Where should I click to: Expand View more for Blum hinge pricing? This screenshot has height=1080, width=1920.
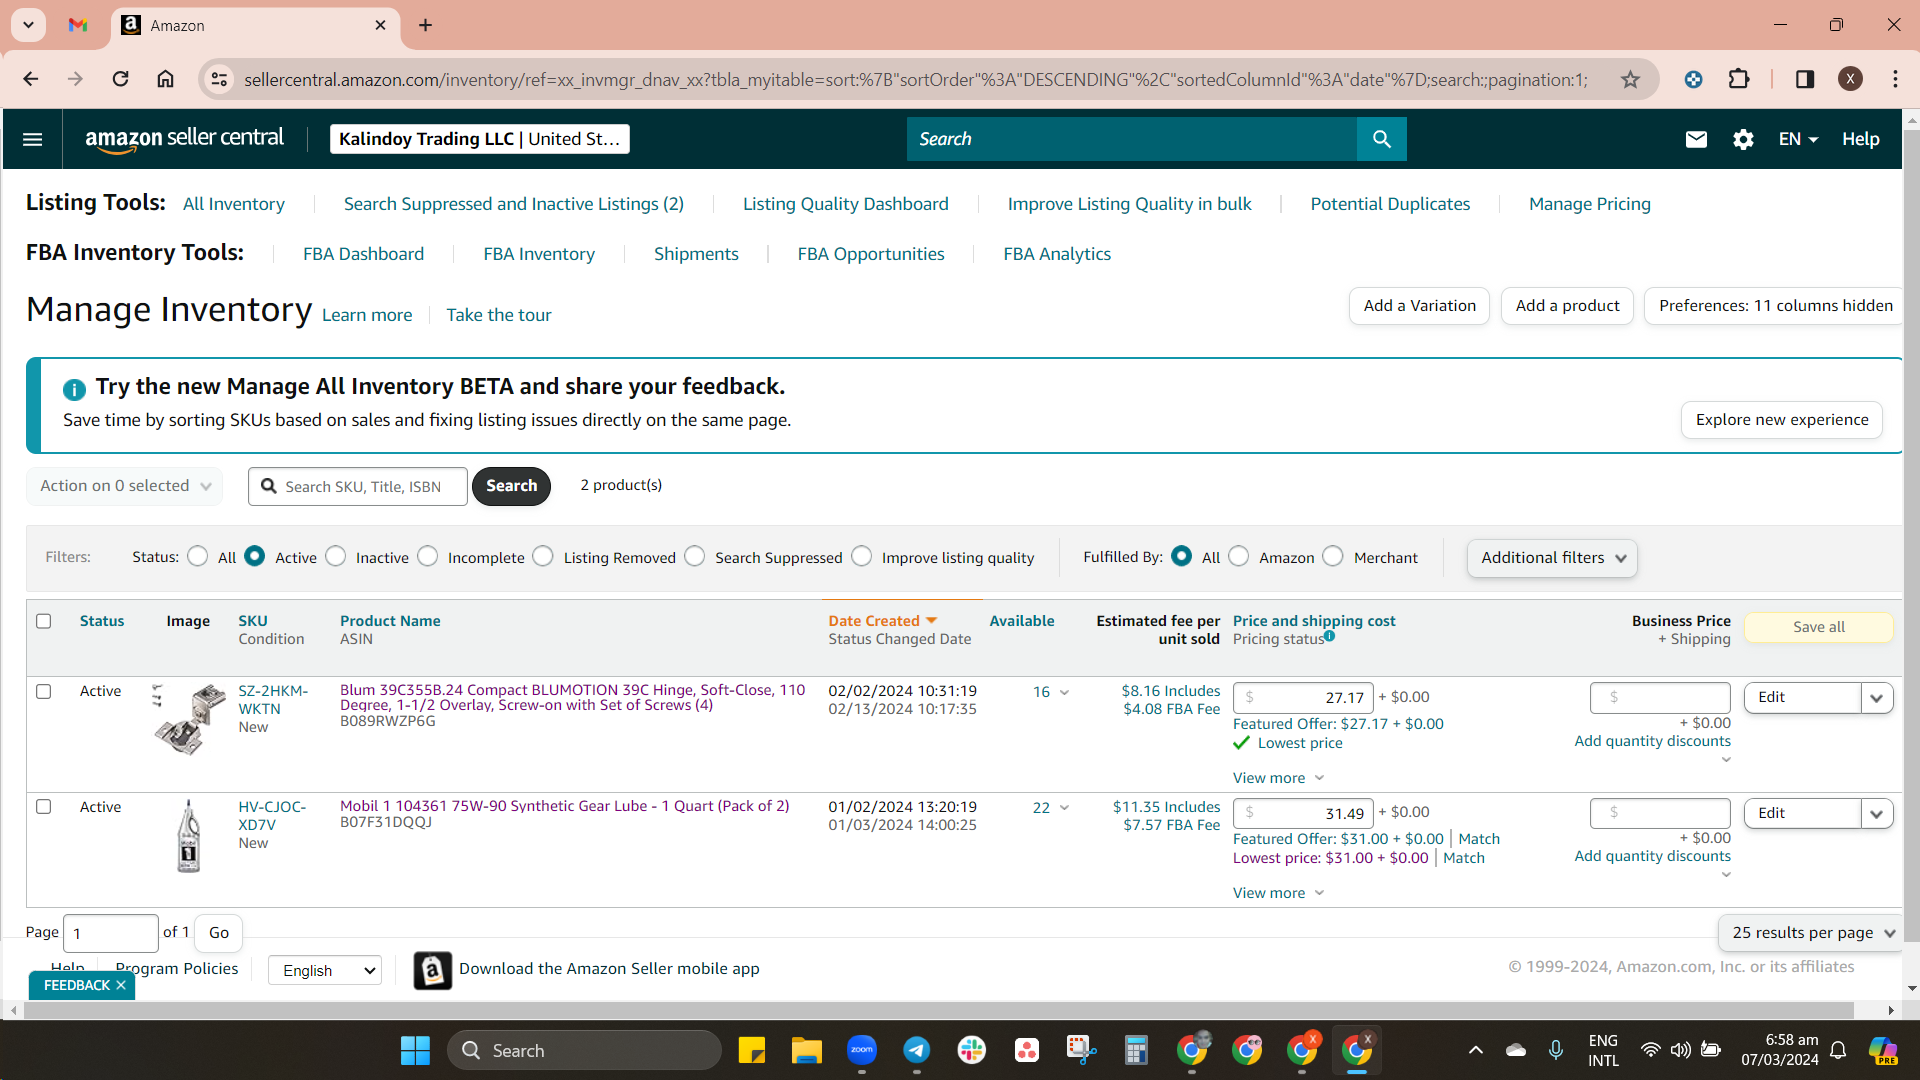(x=1278, y=778)
